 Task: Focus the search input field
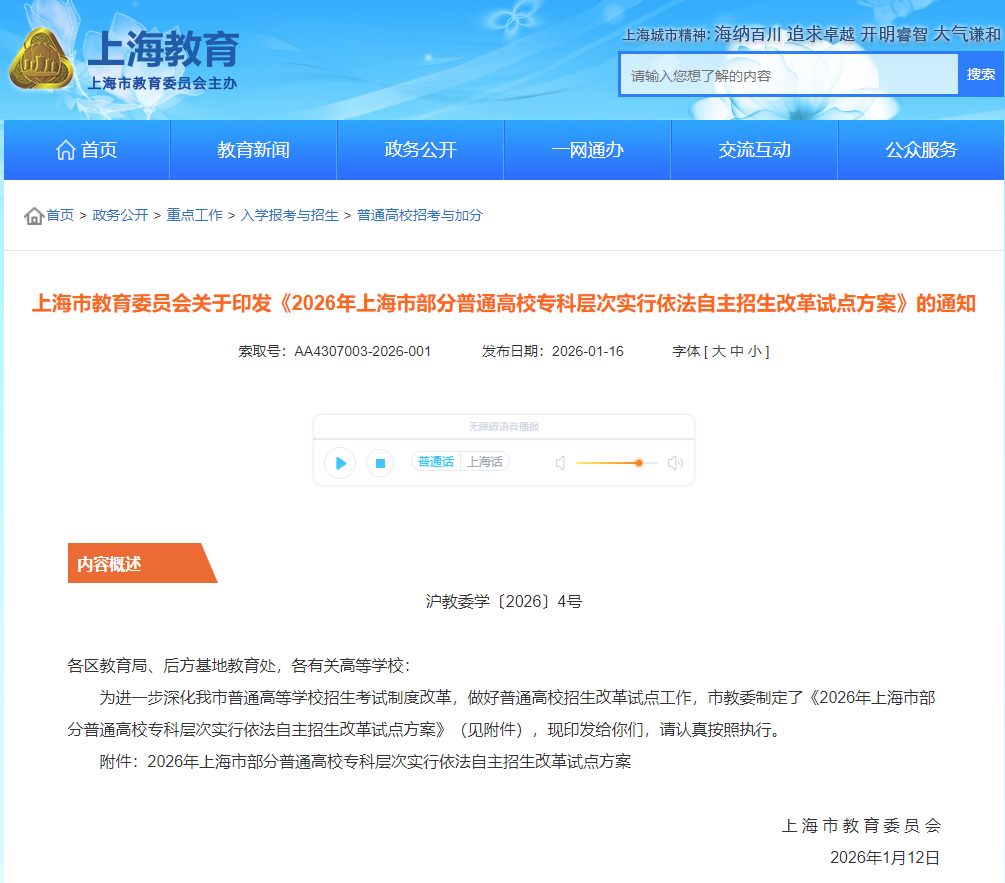tap(789, 75)
